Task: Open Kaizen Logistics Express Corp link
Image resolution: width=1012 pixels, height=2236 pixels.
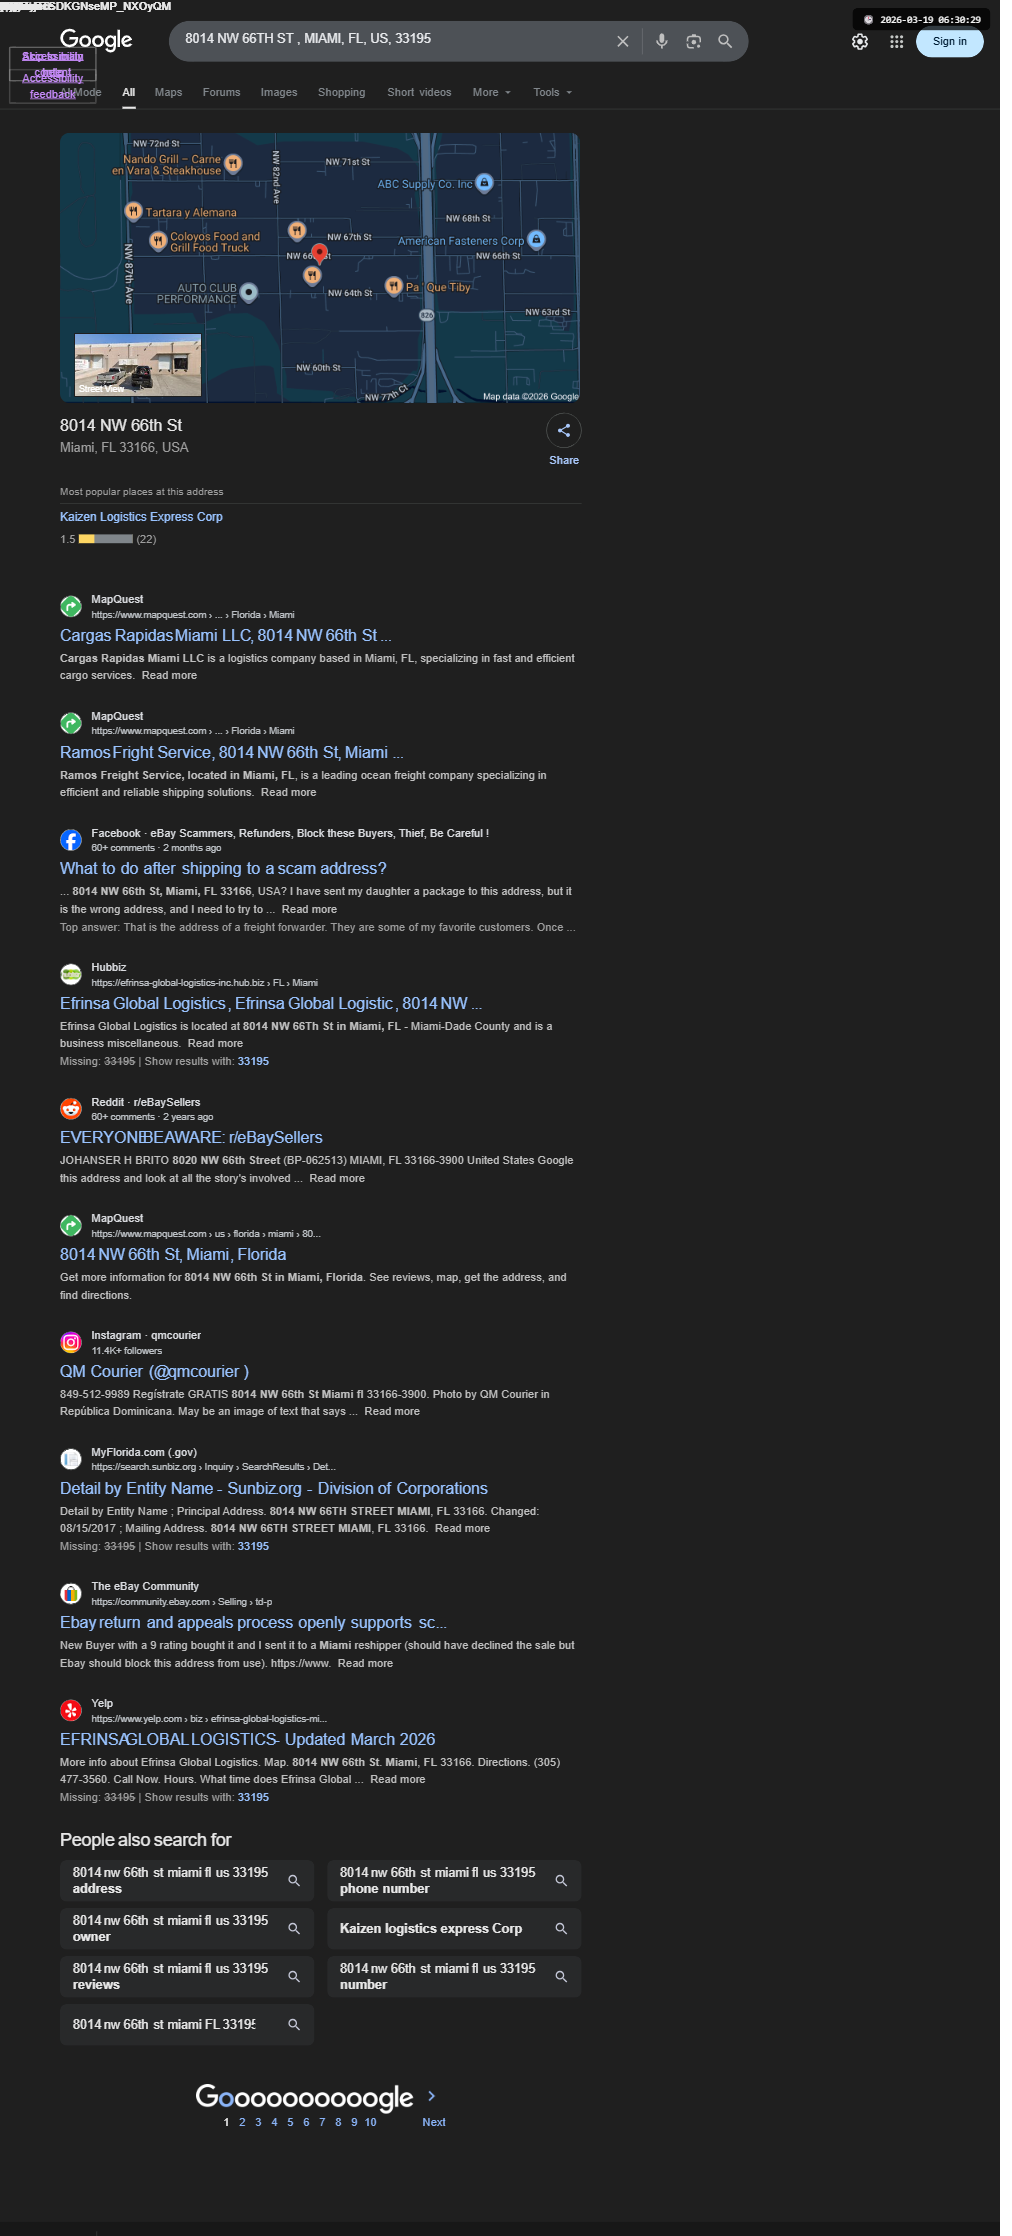Action: coord(141,517)
